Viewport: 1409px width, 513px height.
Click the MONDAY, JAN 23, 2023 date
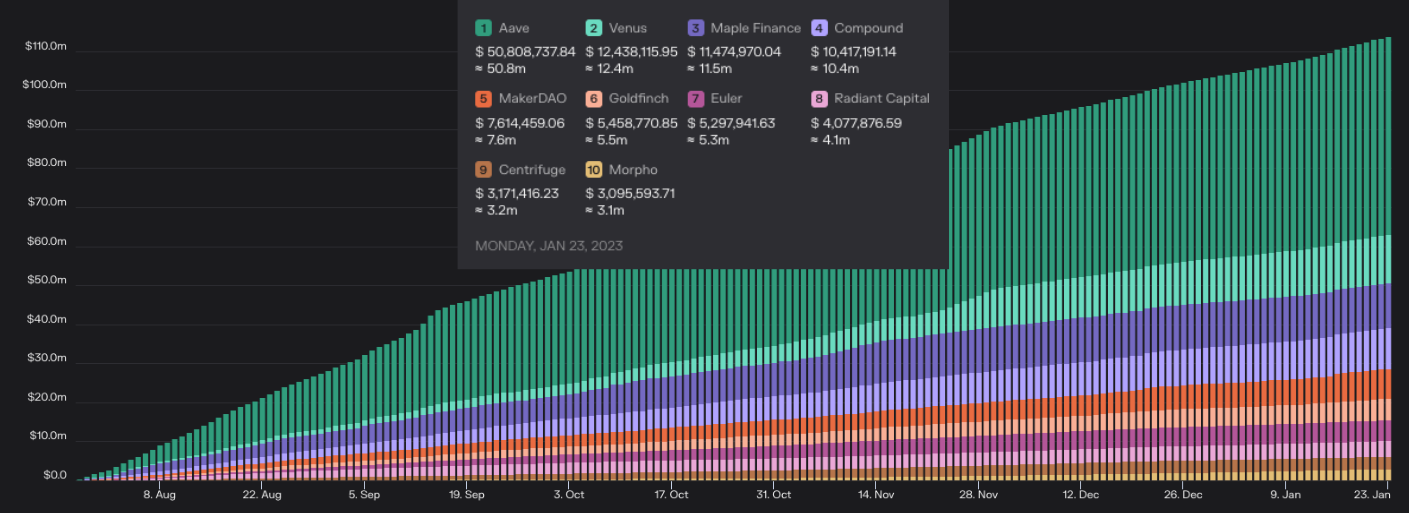549,245
